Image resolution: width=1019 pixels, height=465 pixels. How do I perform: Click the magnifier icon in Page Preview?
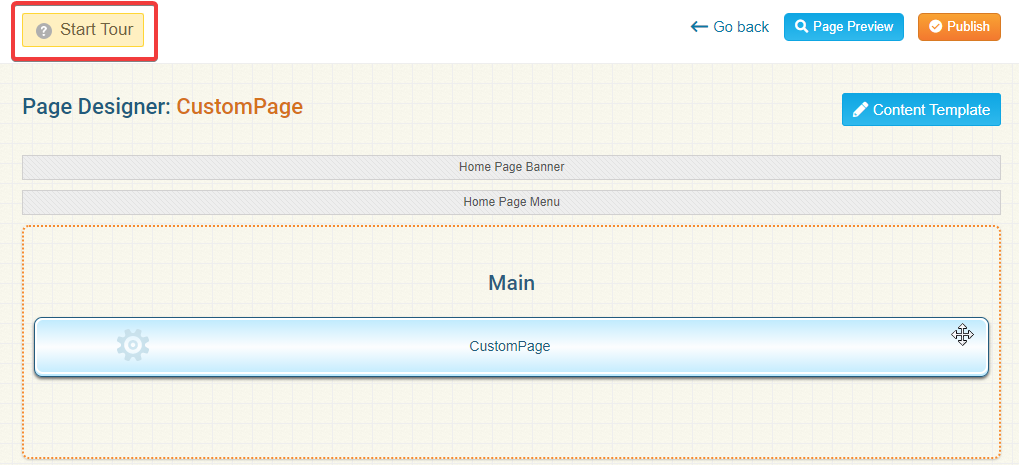pyautogui.click(x=801, y=27)
